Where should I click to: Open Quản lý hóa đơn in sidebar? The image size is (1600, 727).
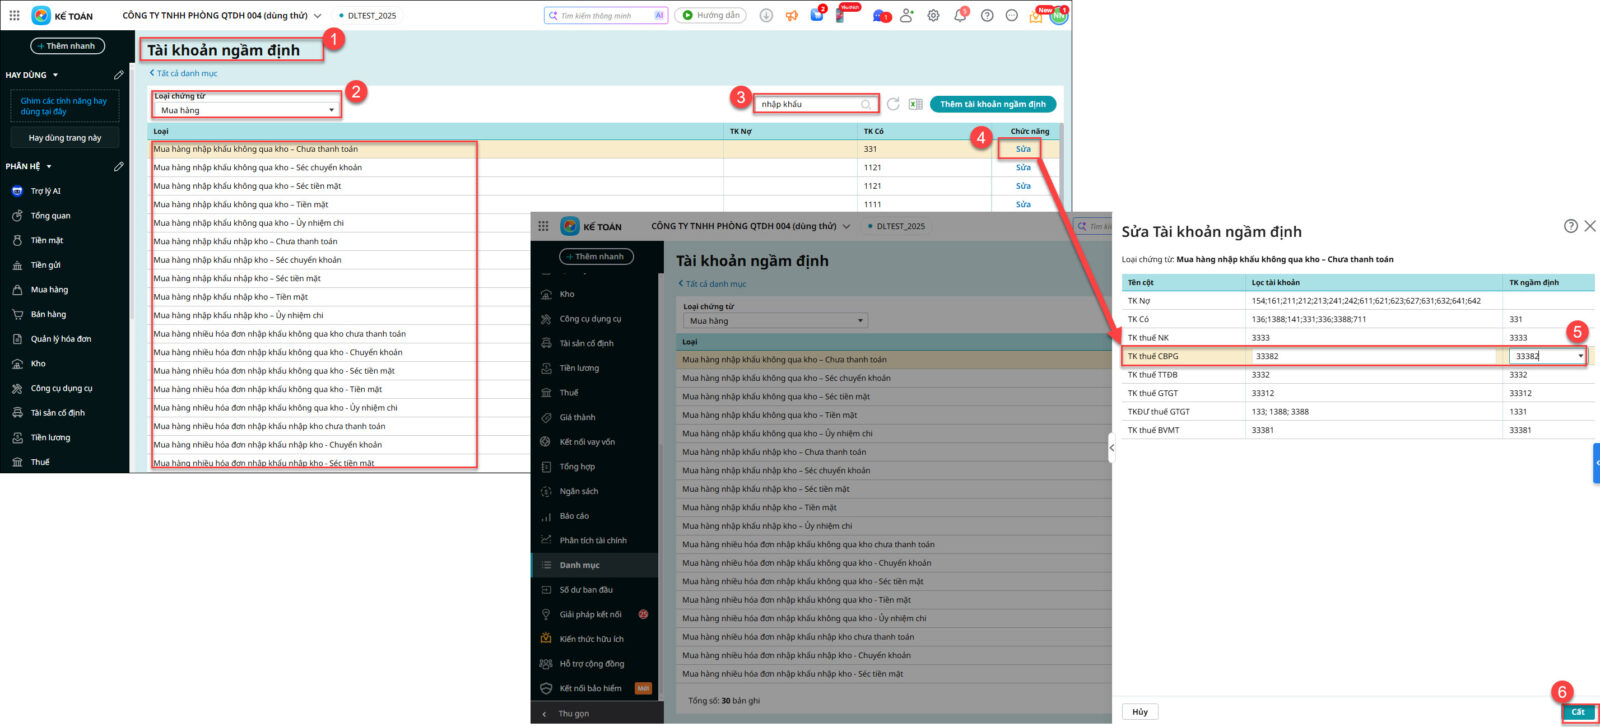[60, 339]
